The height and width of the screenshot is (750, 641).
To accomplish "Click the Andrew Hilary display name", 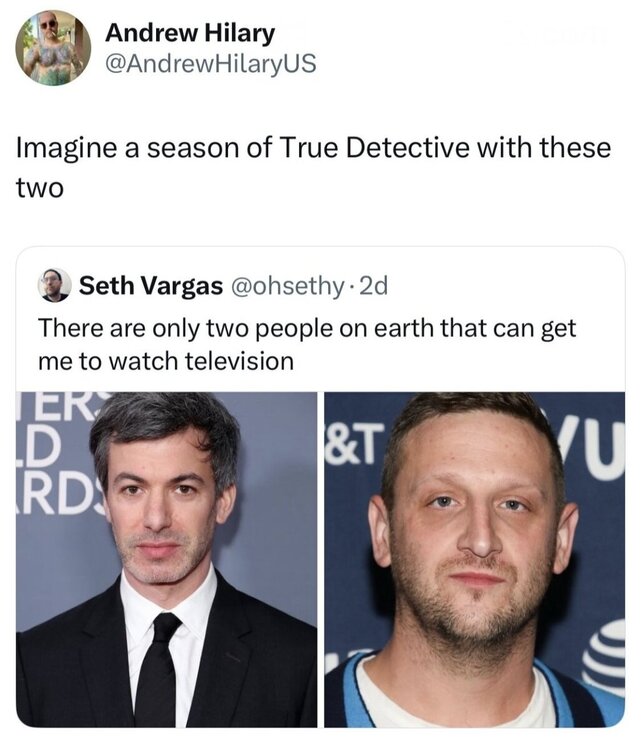I will coord(190,33).
